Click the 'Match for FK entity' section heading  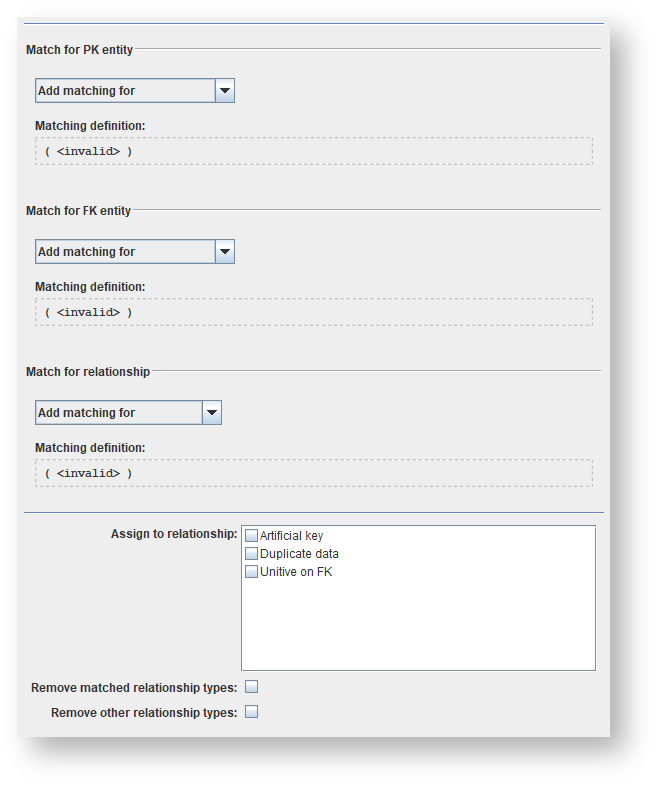pos(78,211)
